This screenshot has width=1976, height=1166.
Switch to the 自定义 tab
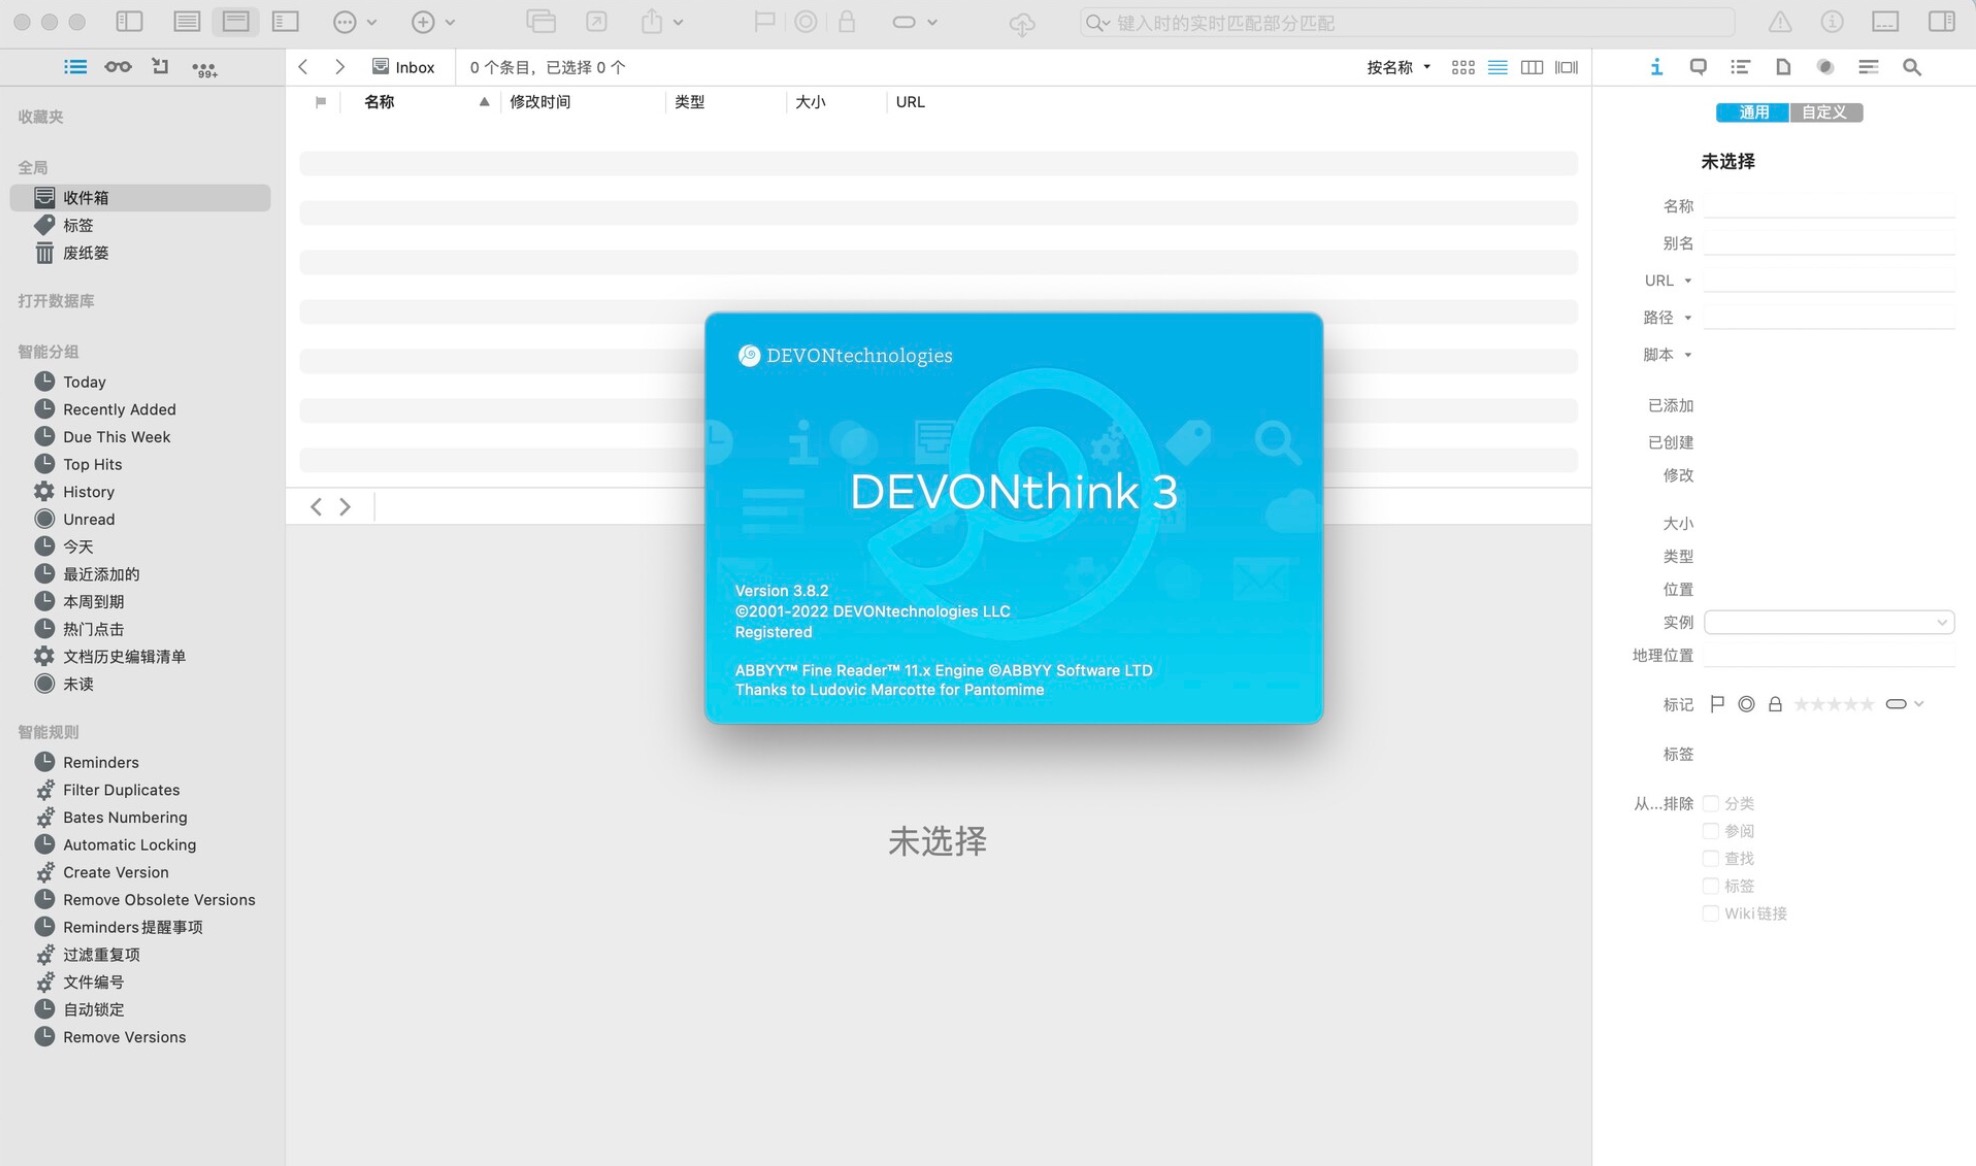tap(1825, 112)
